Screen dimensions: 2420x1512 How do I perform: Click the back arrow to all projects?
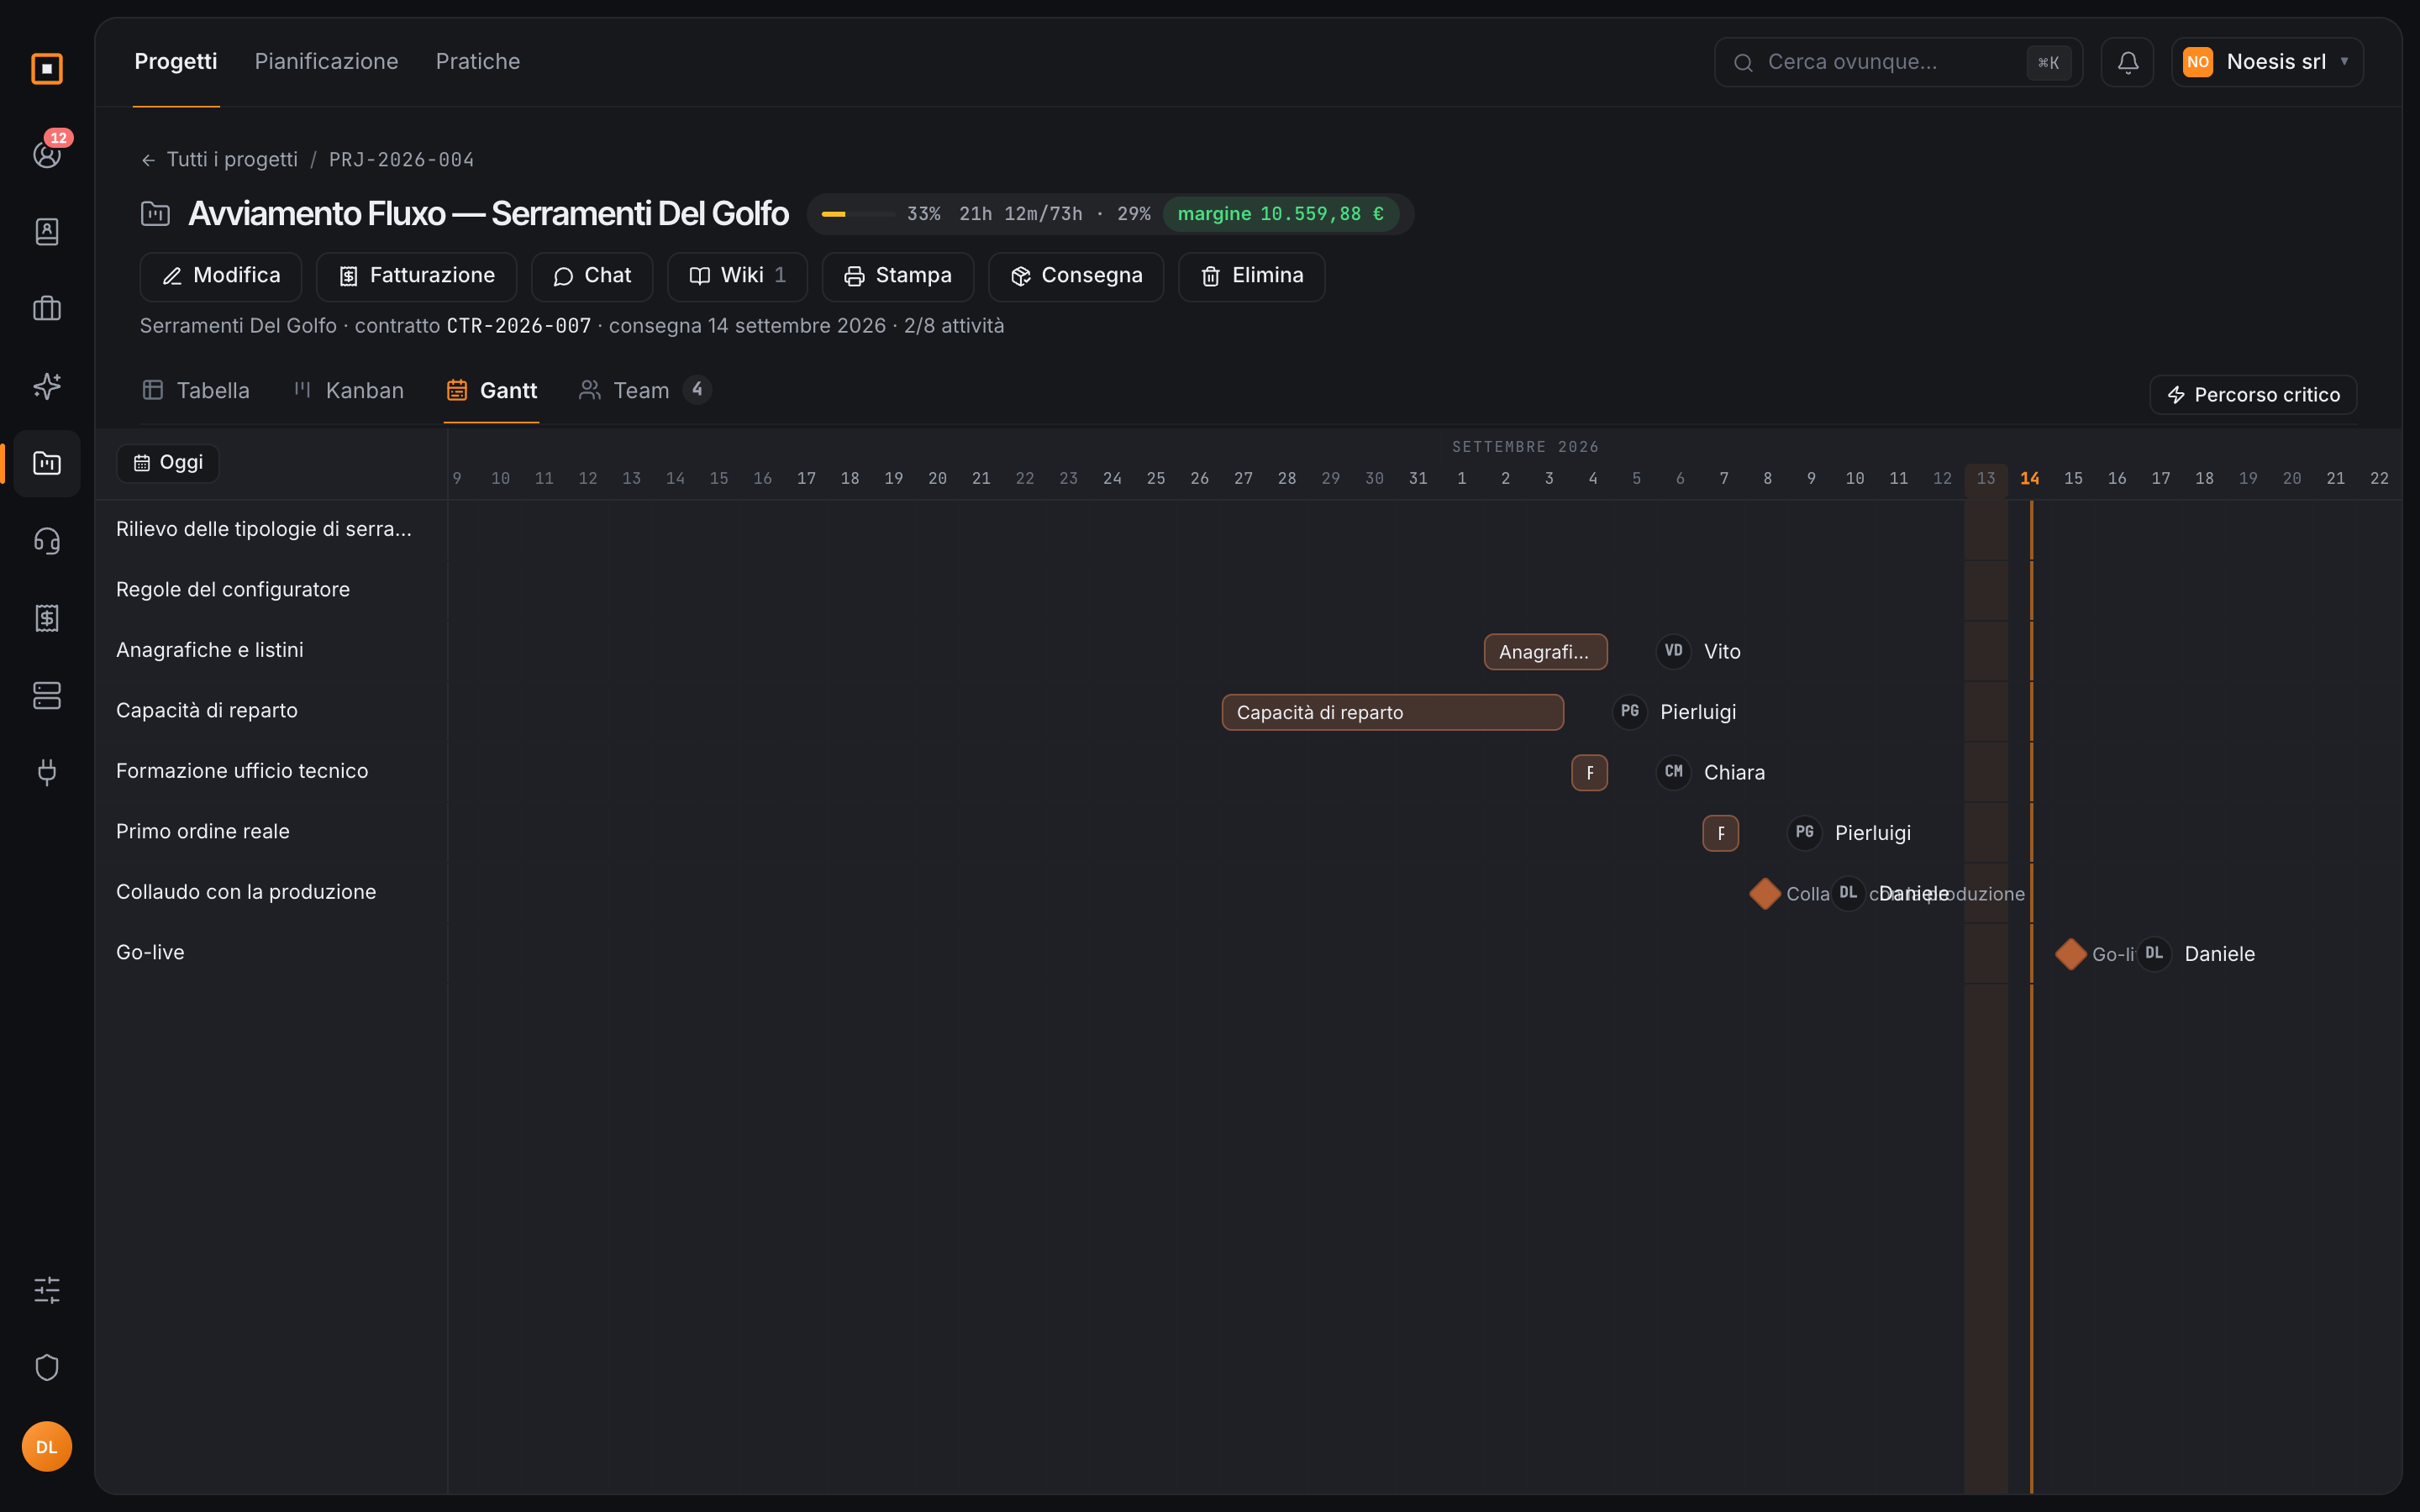pos(148,160)
